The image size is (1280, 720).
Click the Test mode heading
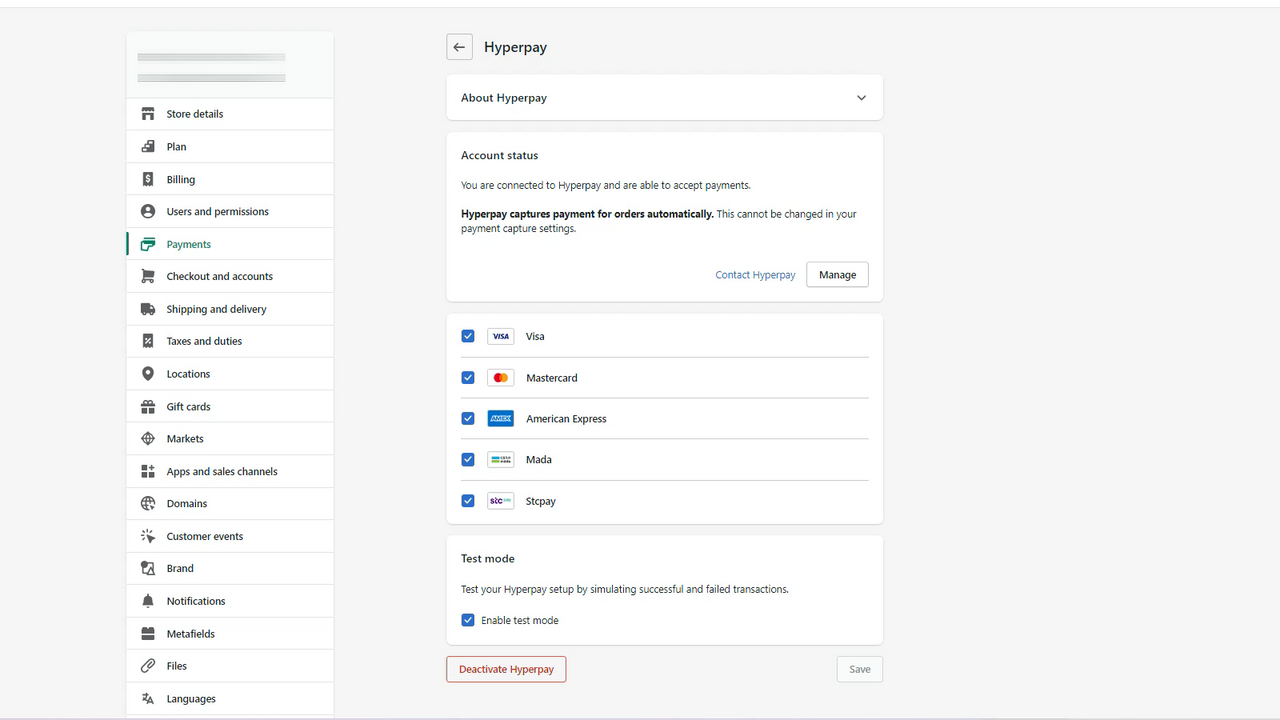[x=488, y=559]
